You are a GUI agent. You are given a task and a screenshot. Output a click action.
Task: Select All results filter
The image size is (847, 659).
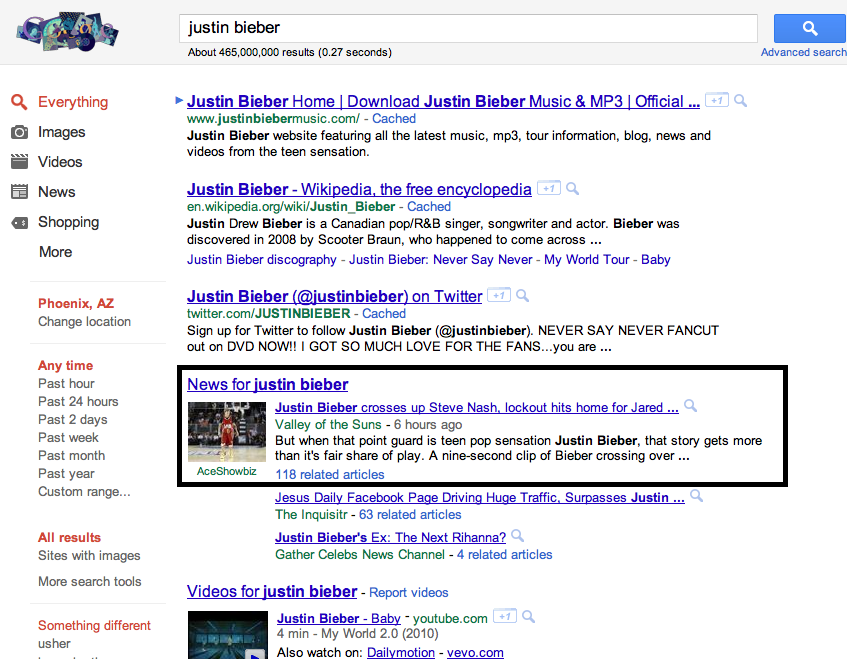pos(70,537)
